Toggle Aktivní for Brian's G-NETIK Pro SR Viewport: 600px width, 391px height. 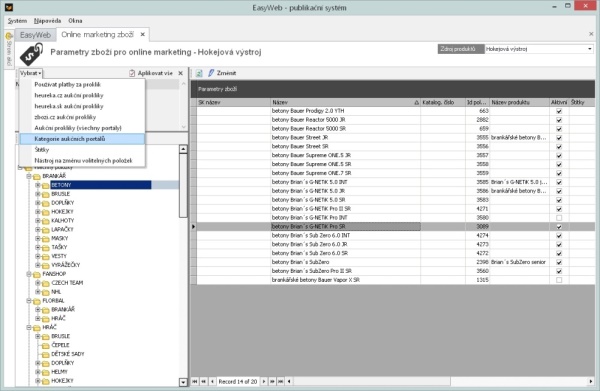click(559, 226)
